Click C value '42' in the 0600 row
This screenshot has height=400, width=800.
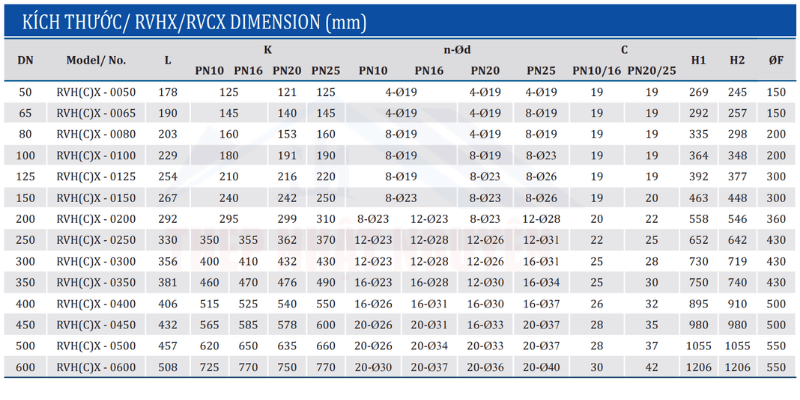(x=652, y=367)
